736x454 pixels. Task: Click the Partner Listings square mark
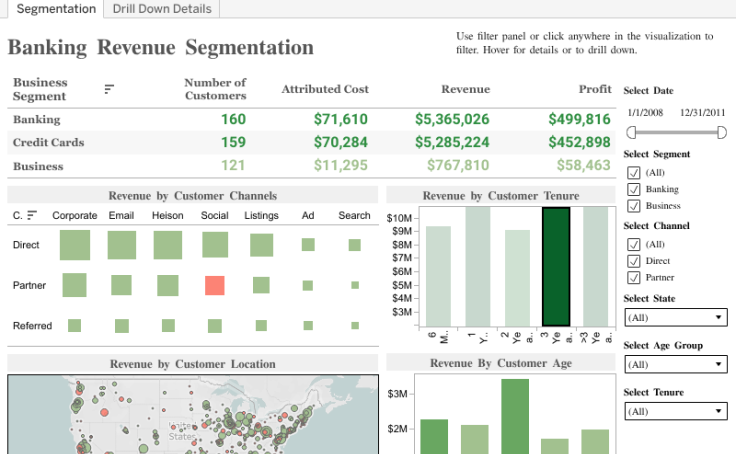pos(261,285)
